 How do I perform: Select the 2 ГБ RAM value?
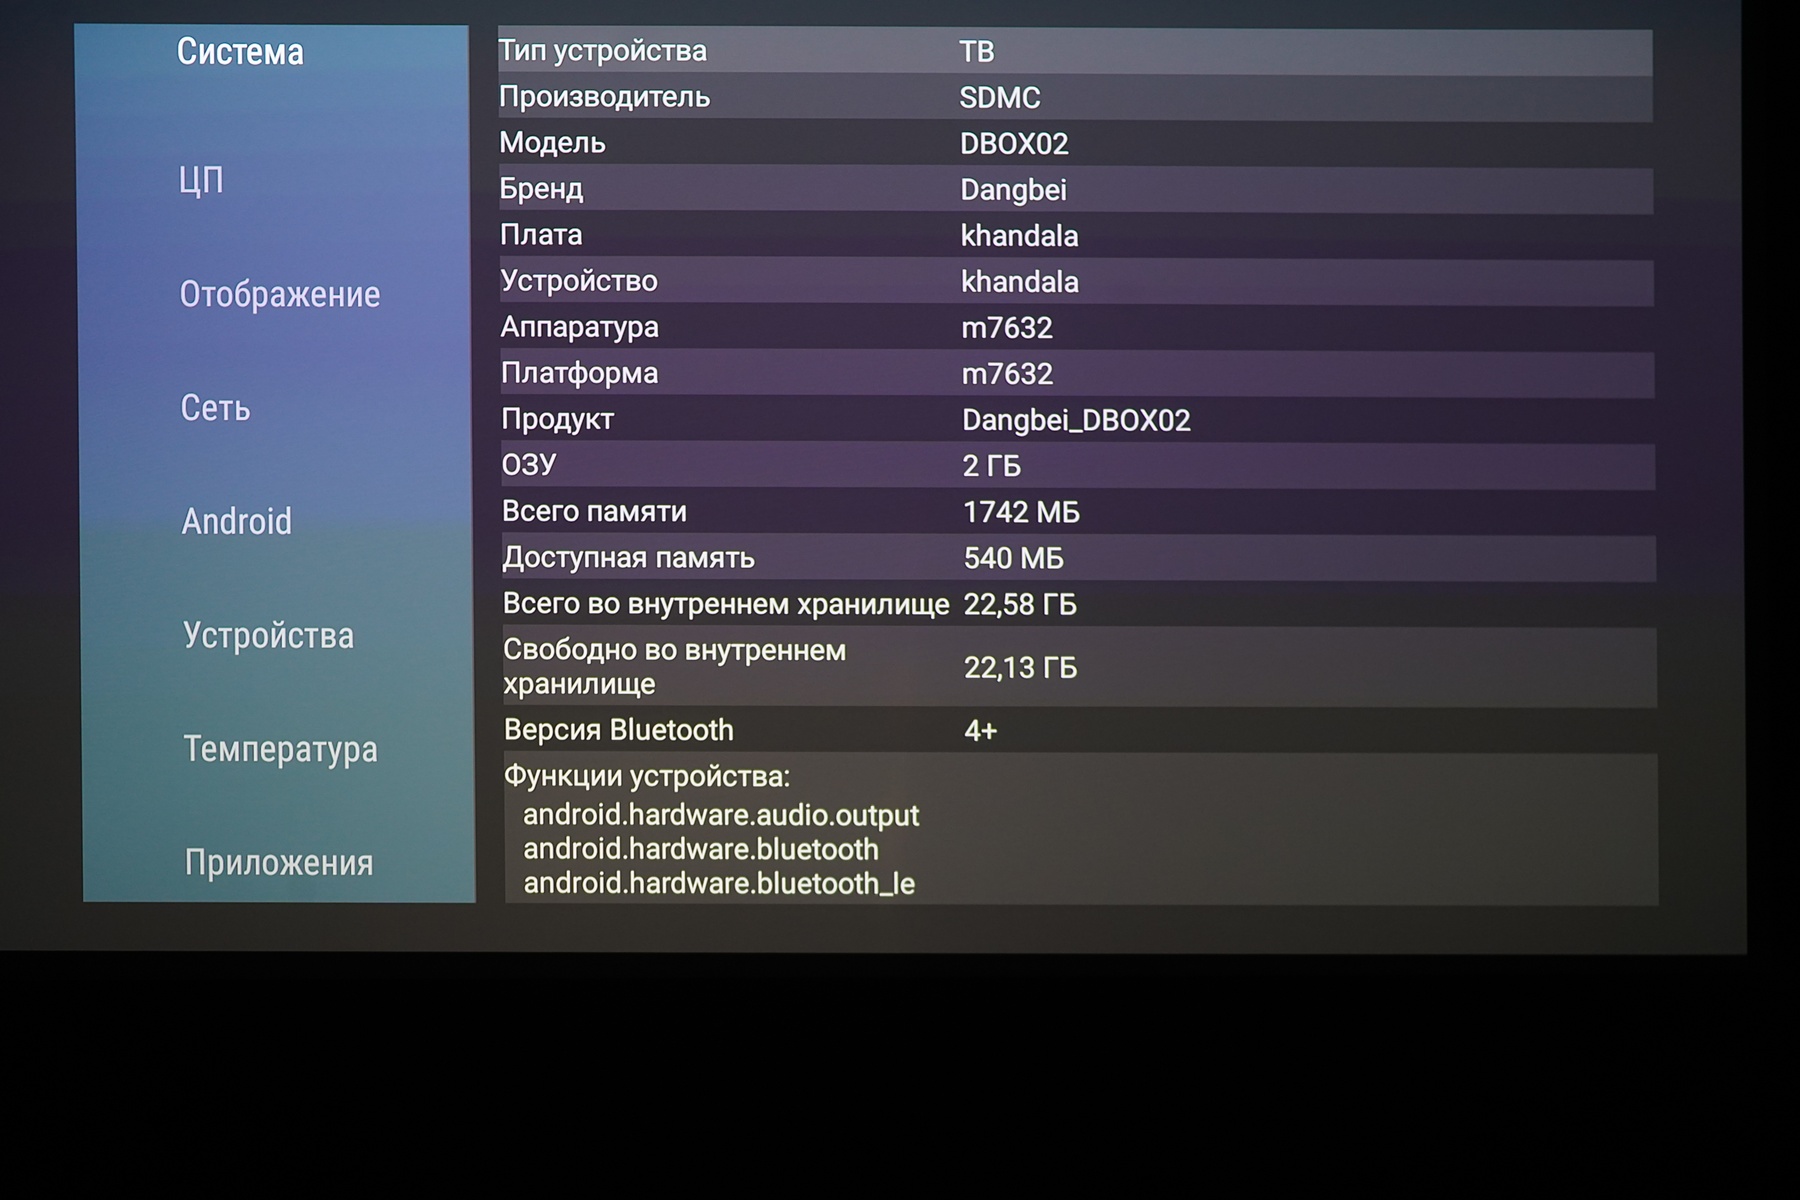point(992,466)
